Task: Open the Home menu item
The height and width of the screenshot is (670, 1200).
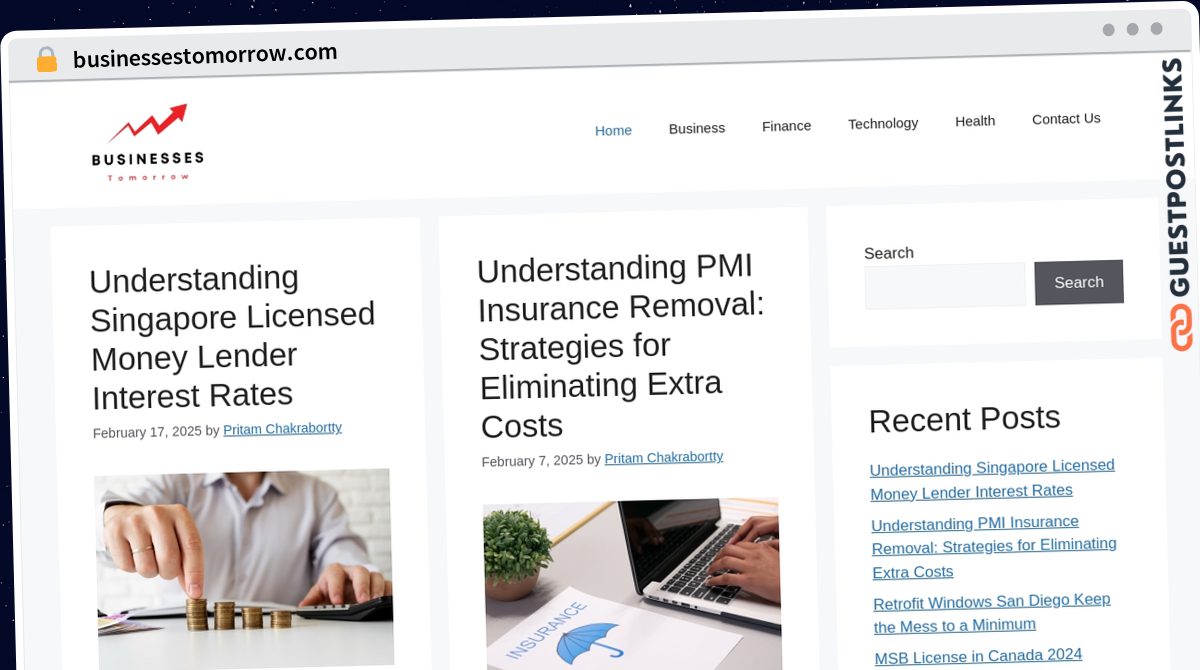Action: tap(613, 130)
